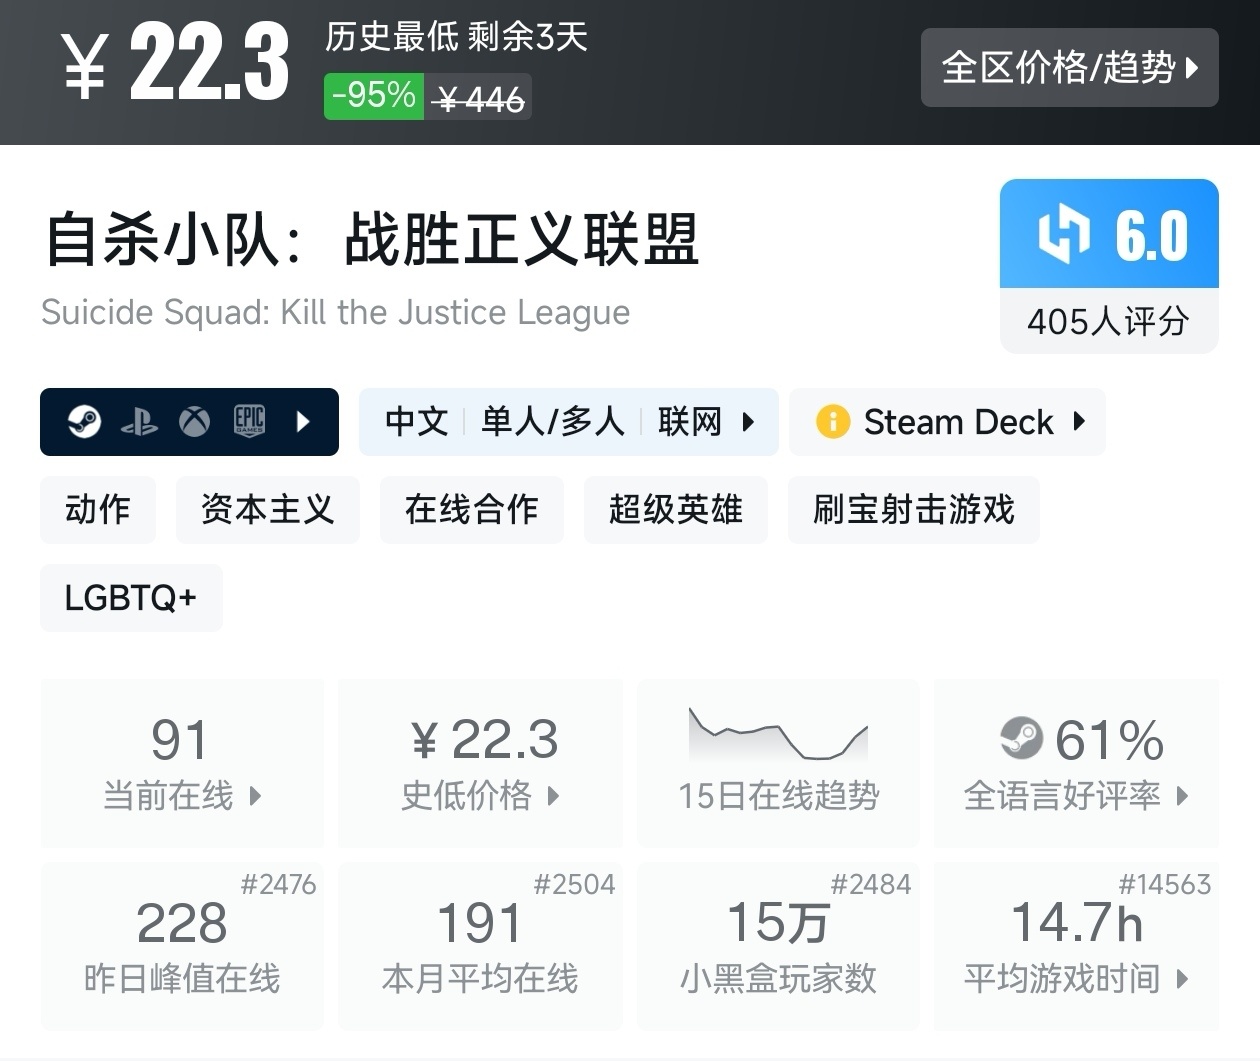The width and height of the screenshot is (1260, 1061).
Task: Expand arrow next to 平均游戏时间
Action: 1182,978
